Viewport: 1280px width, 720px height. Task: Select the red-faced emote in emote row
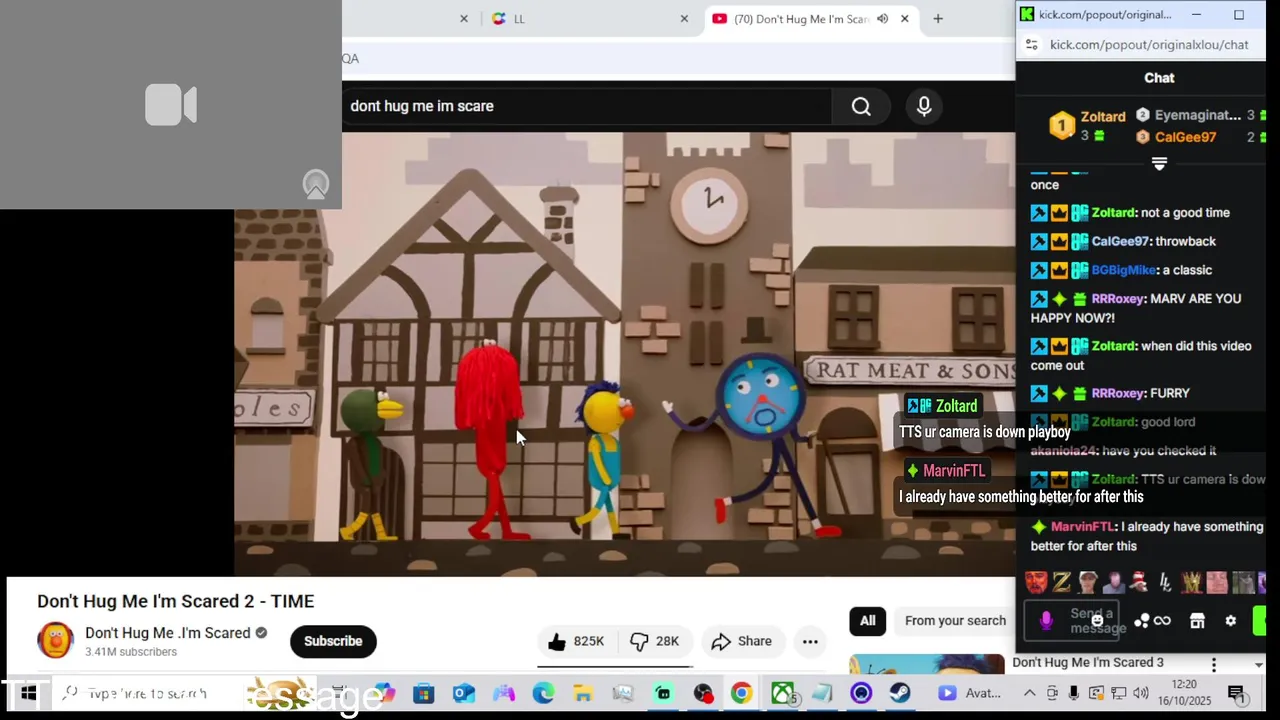point(1035,582)
